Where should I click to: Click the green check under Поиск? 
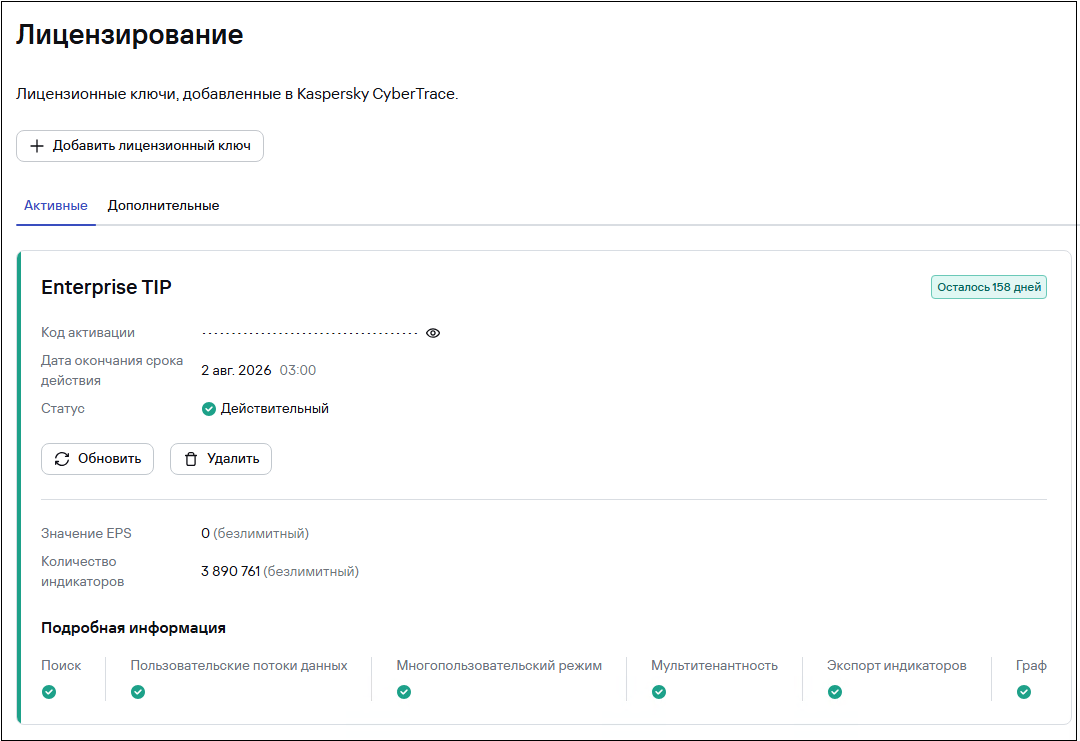point(49,692)
